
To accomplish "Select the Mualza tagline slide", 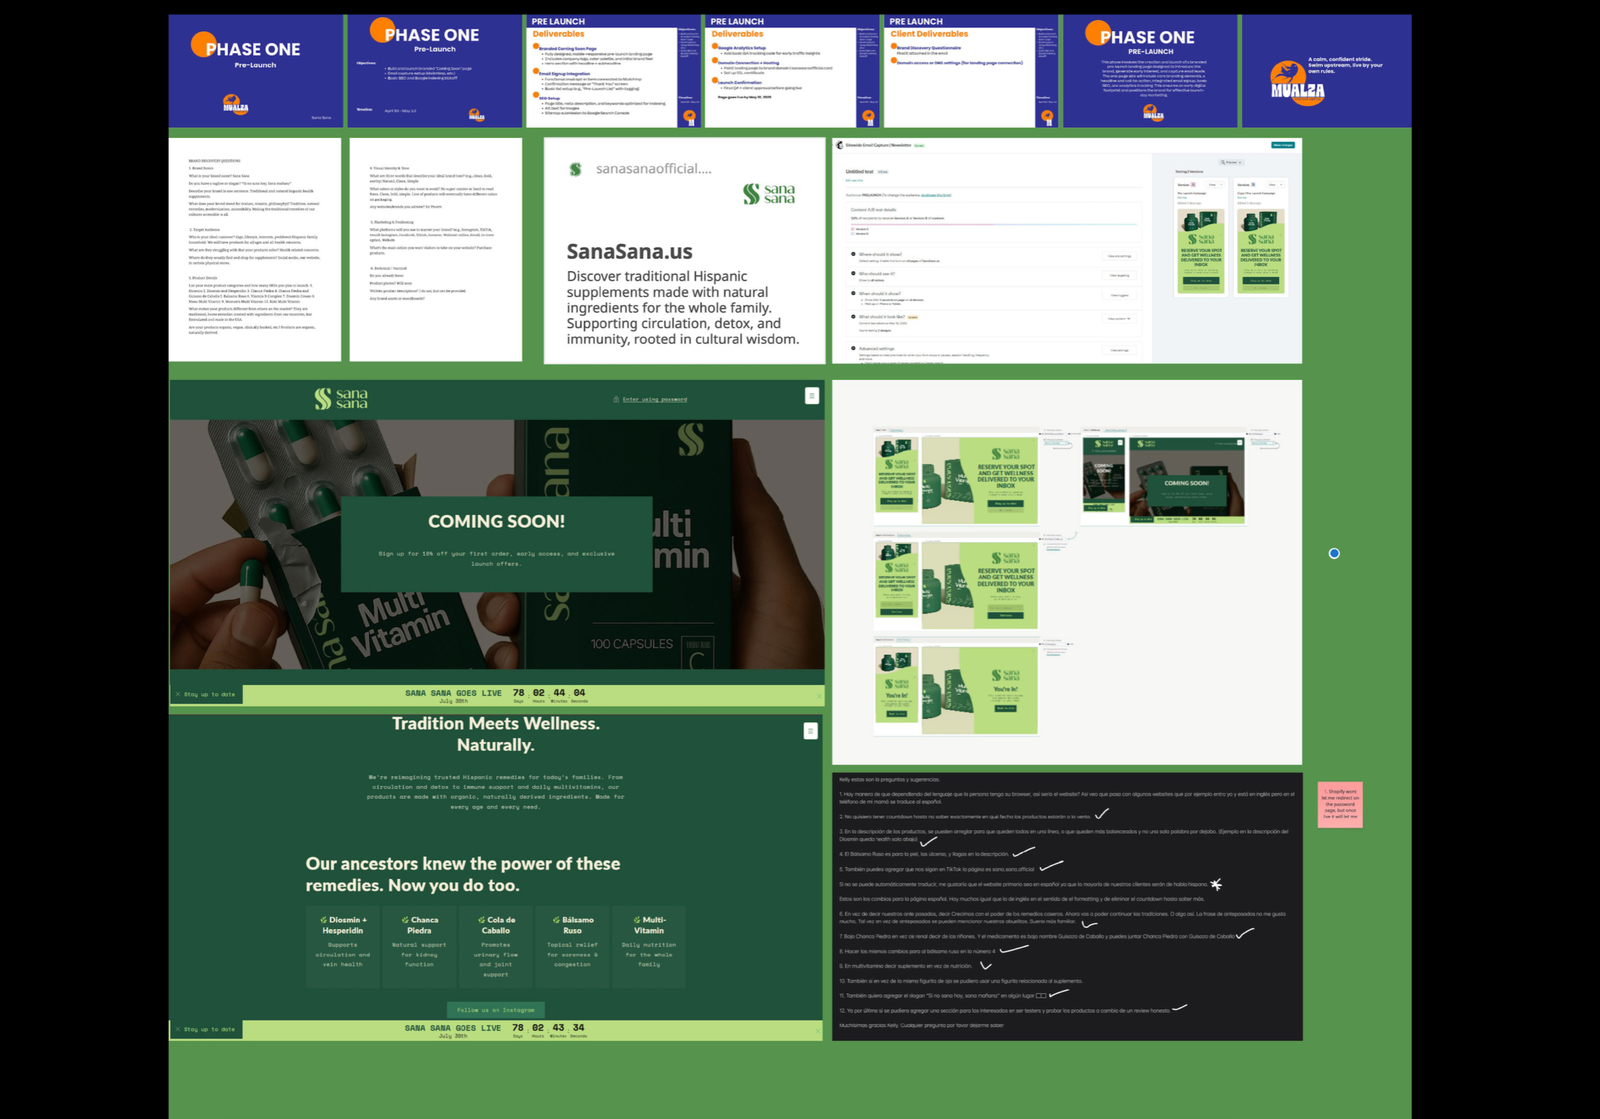I will click(x=1326, y=71).
